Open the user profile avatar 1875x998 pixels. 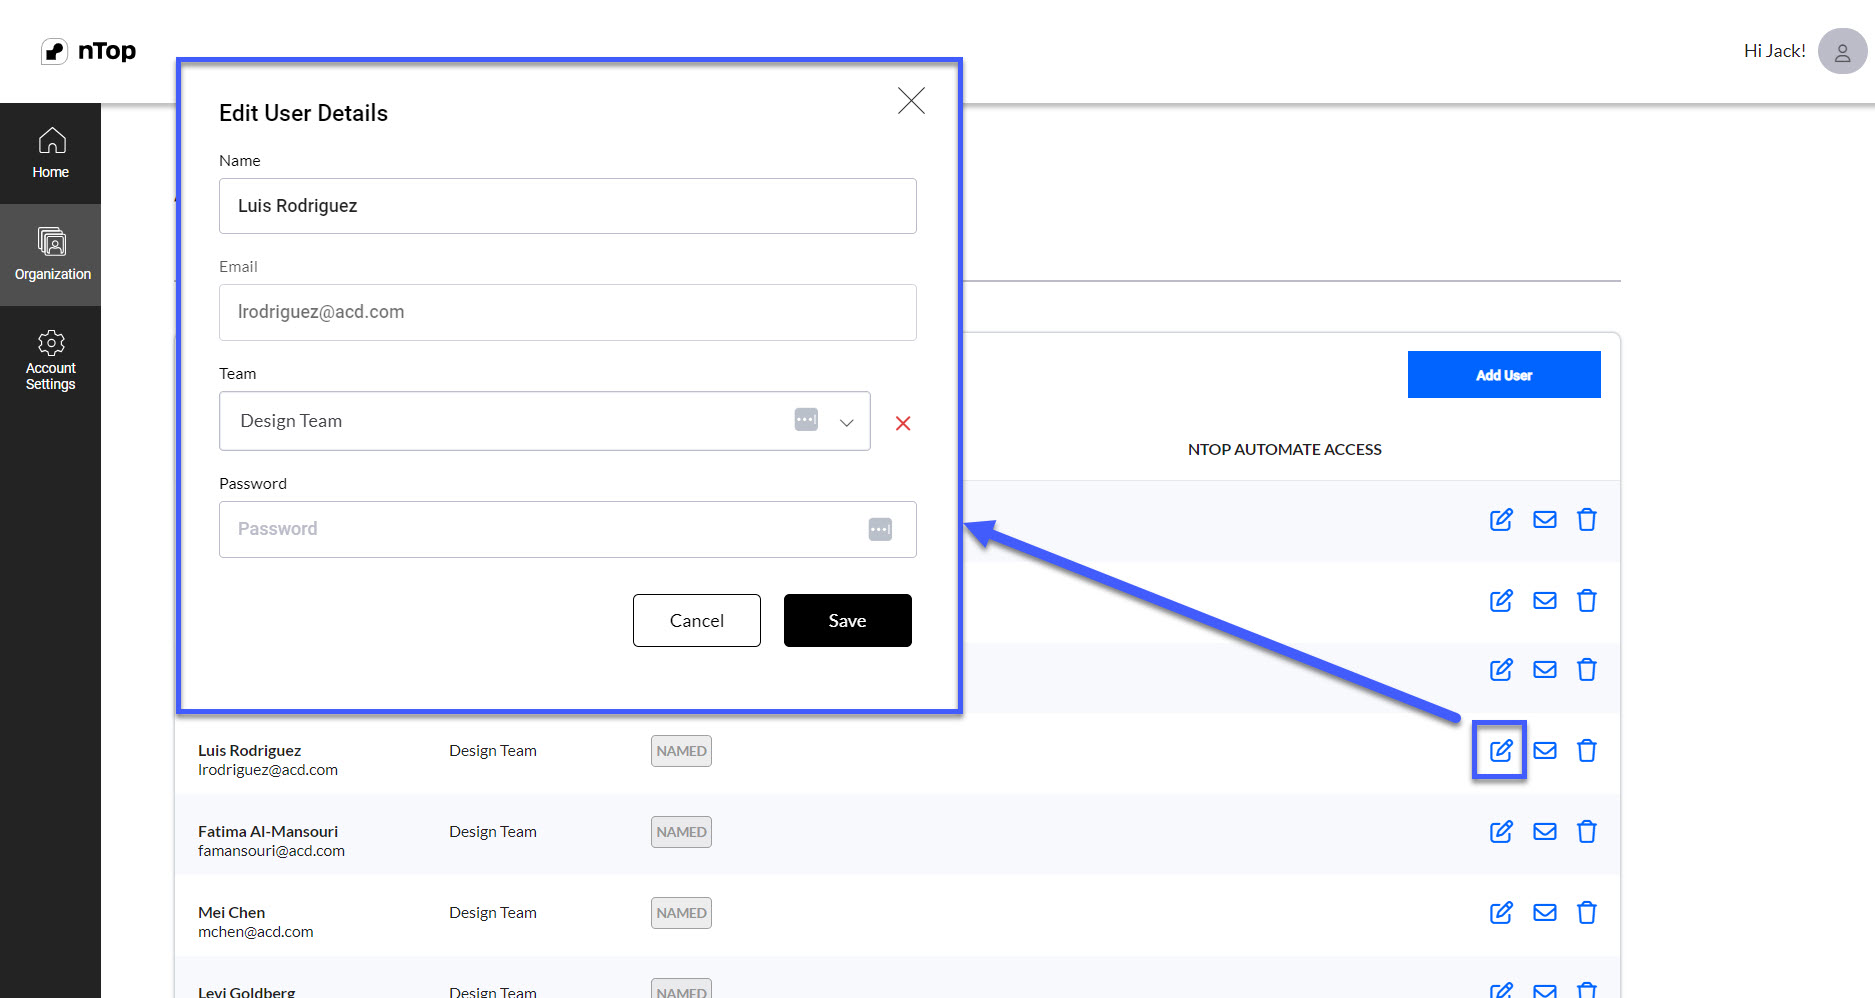(x=1842, y=51)
